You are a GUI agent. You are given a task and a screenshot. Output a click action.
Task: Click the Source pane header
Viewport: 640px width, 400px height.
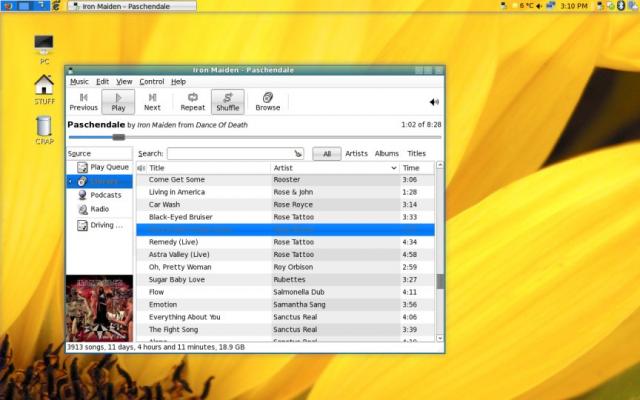pyautogui.click(x=99, y=153)
